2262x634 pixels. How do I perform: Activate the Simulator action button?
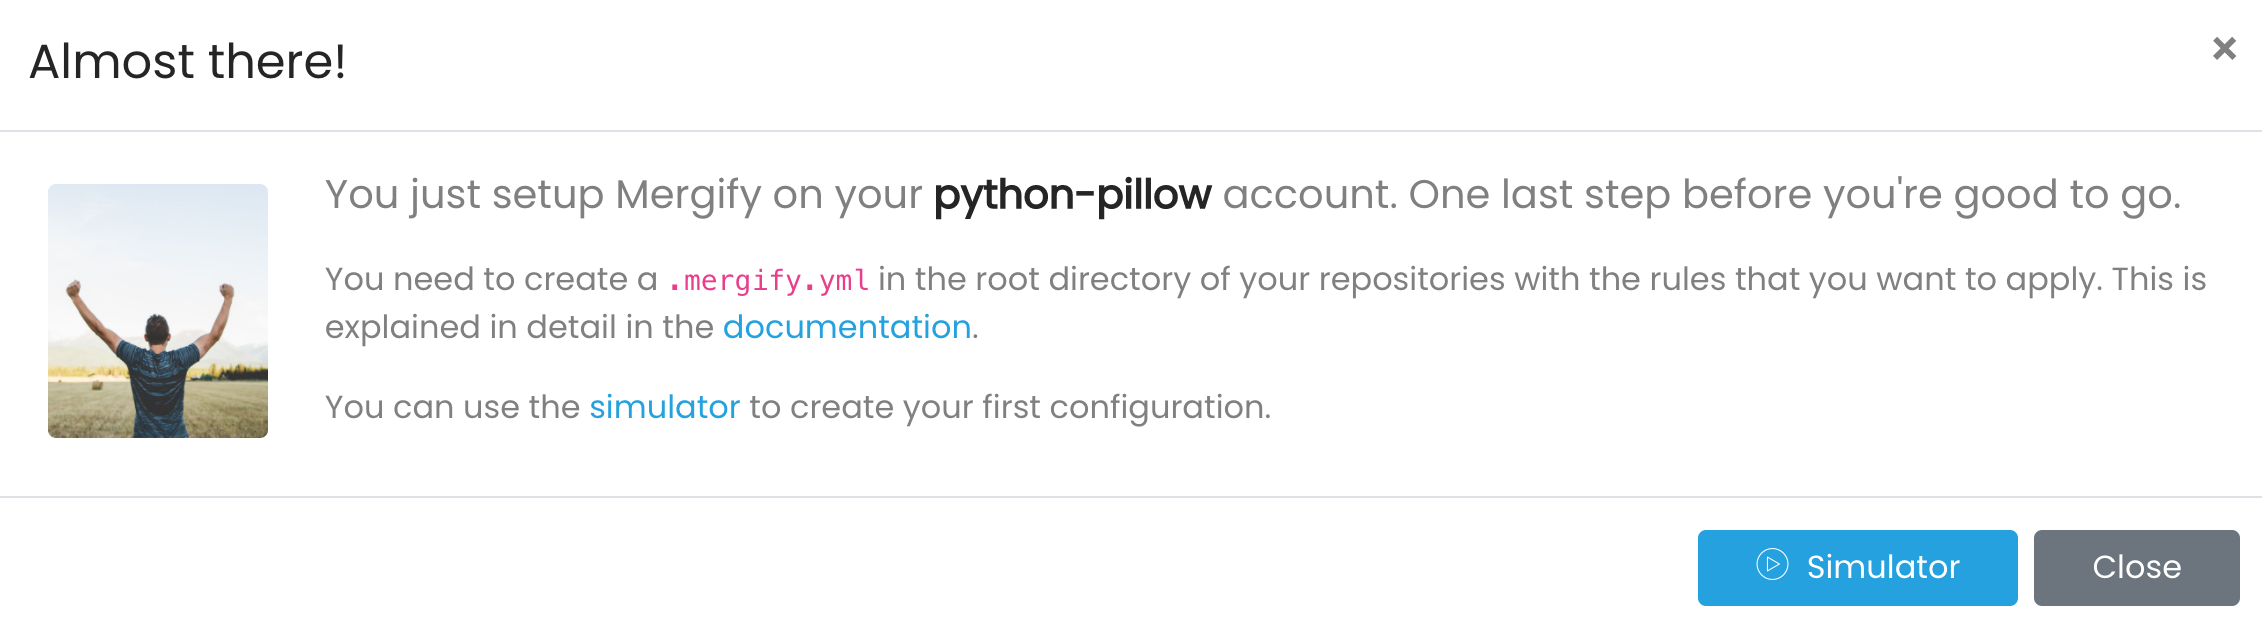1857,567
